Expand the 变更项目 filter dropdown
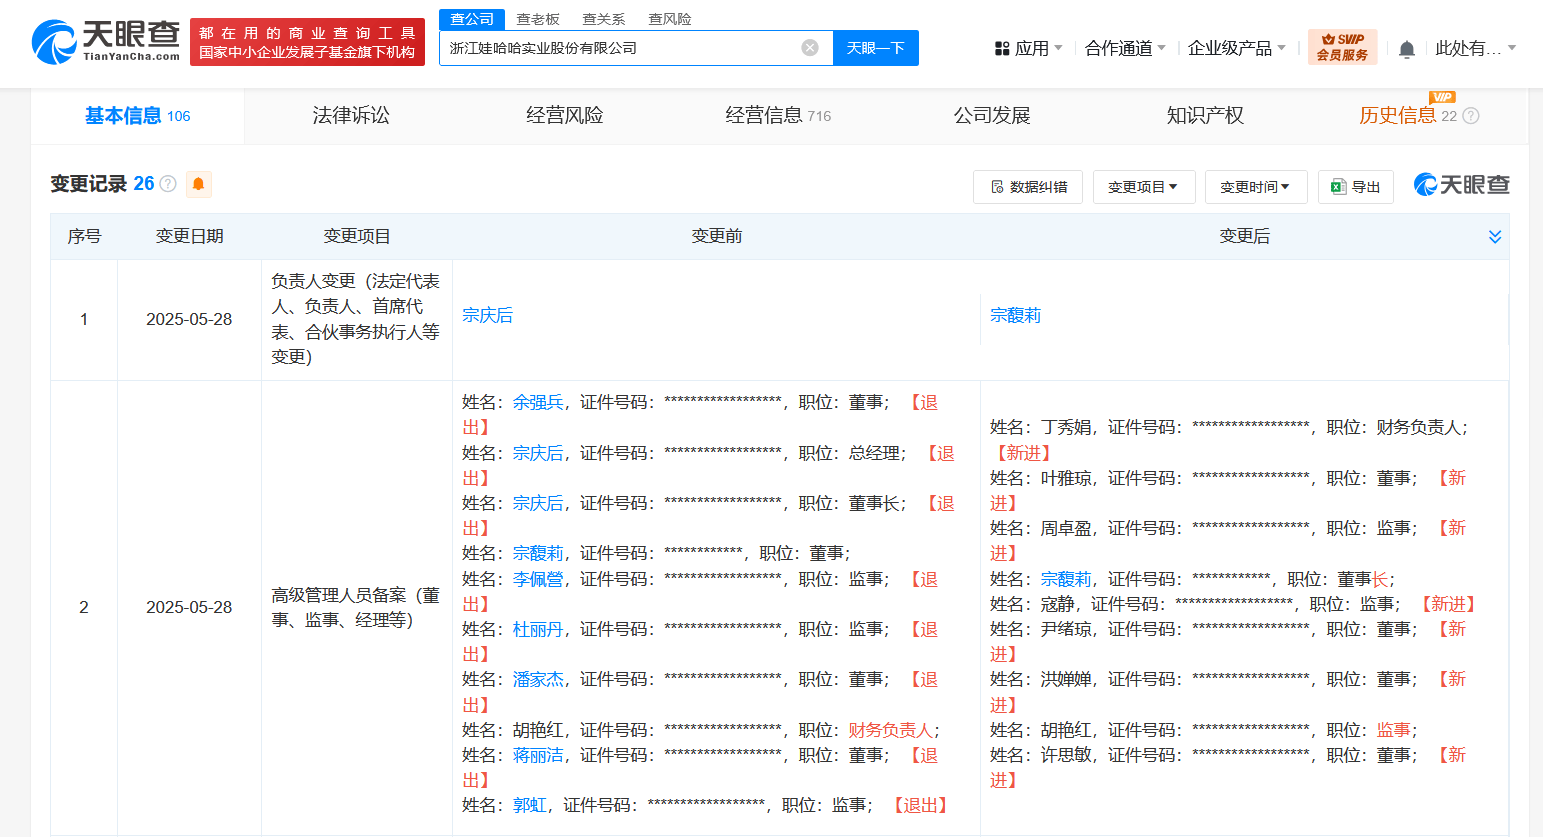 tap(1143, 187)
